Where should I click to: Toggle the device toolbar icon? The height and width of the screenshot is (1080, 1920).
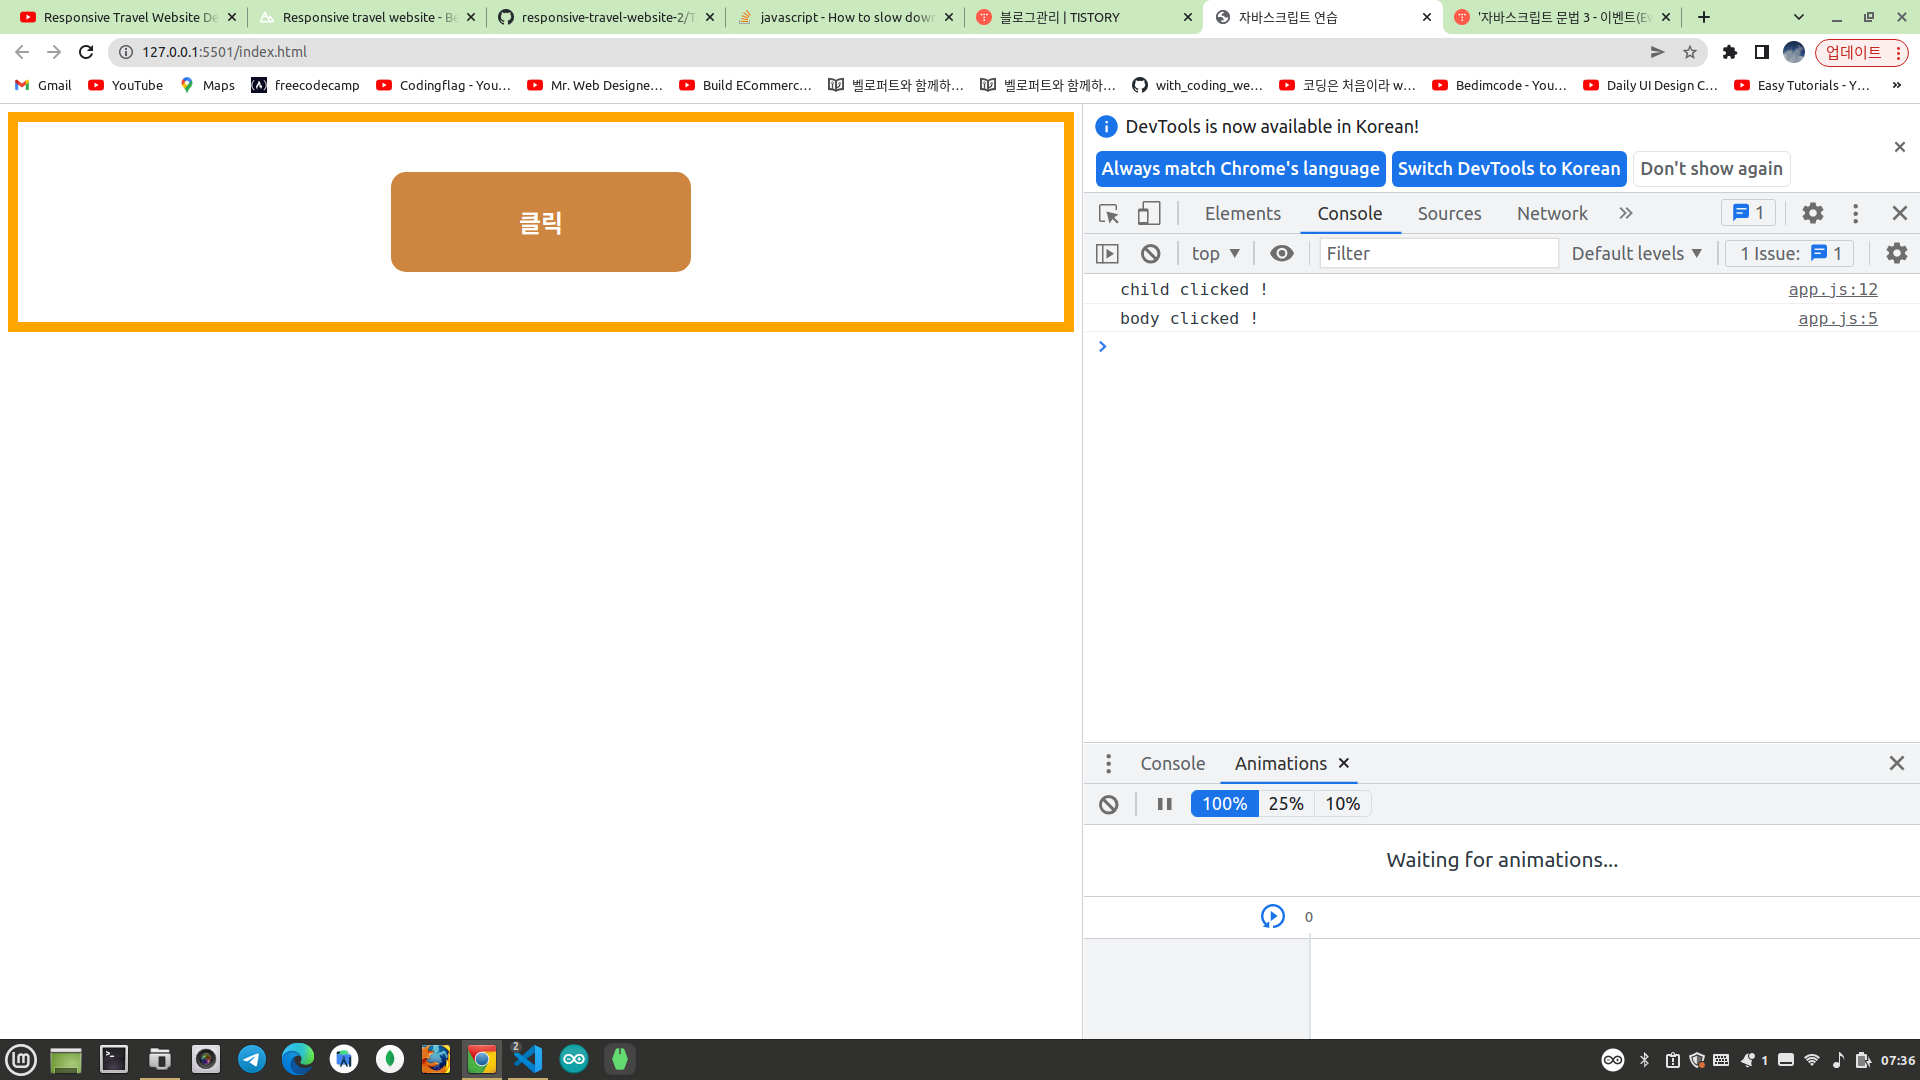(x=1149, y=214)
